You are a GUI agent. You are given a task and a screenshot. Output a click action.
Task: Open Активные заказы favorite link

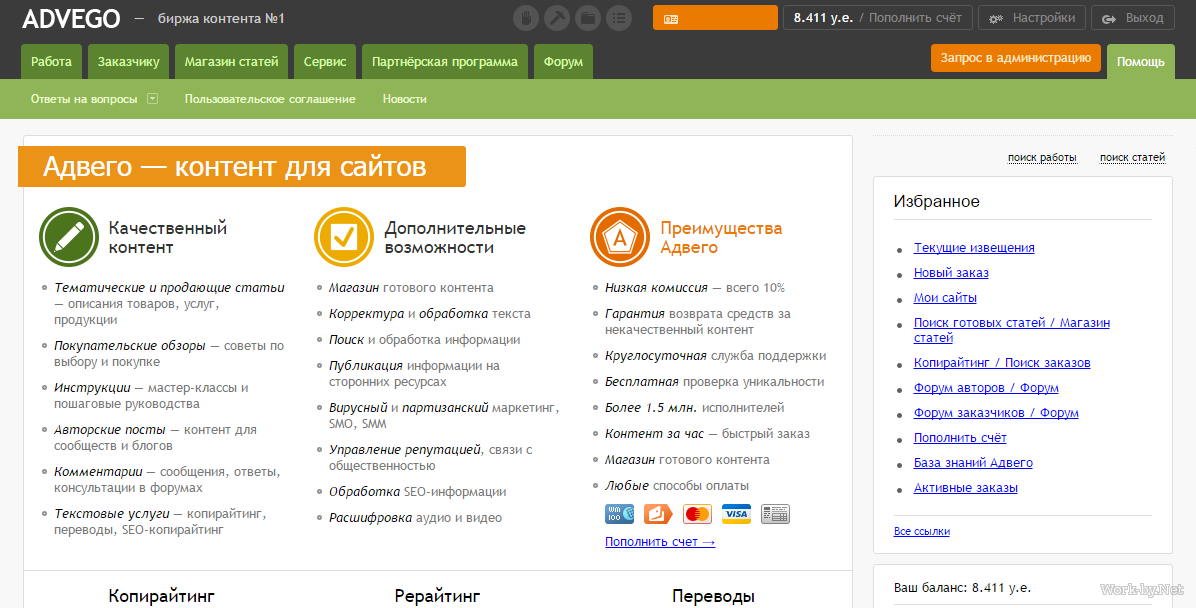pyautogui.click(x=966, y=487)
